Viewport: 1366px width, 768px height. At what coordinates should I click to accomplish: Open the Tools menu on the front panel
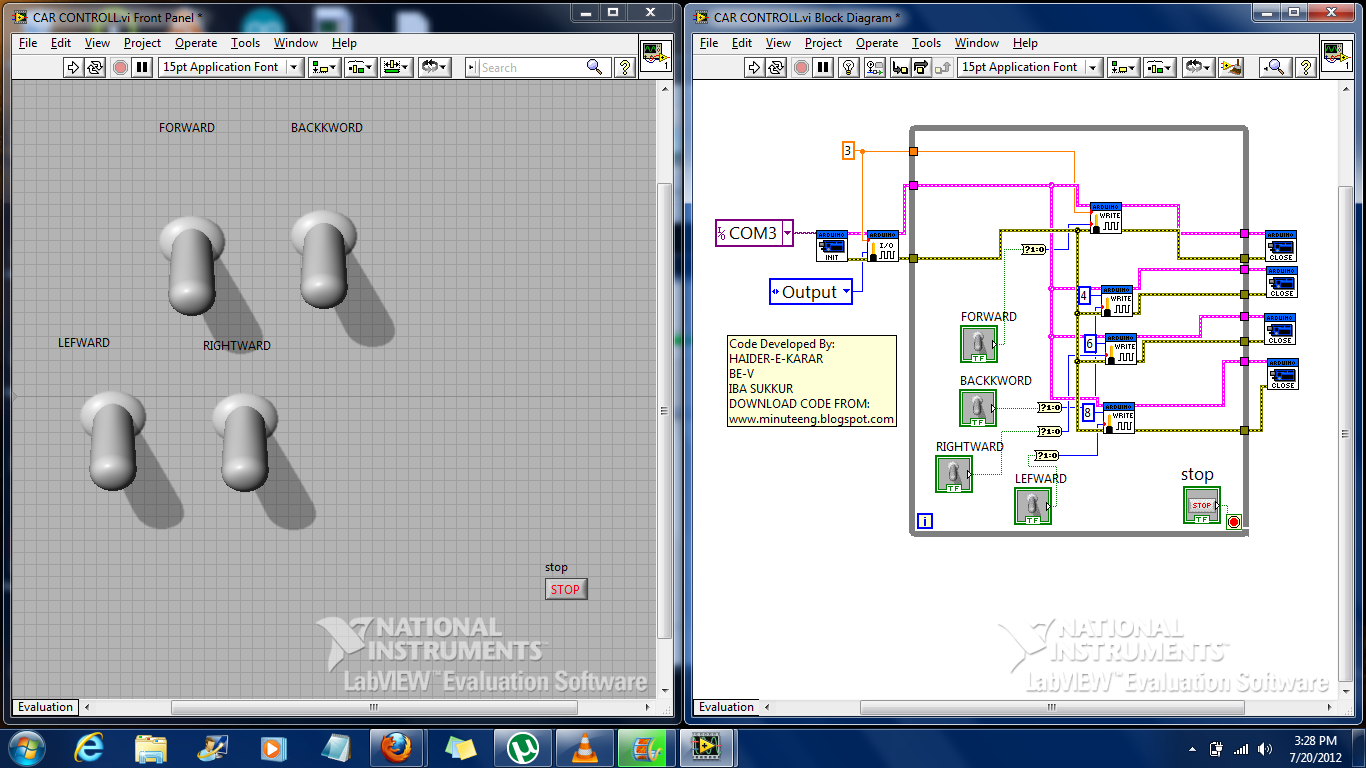click(245, 43)
